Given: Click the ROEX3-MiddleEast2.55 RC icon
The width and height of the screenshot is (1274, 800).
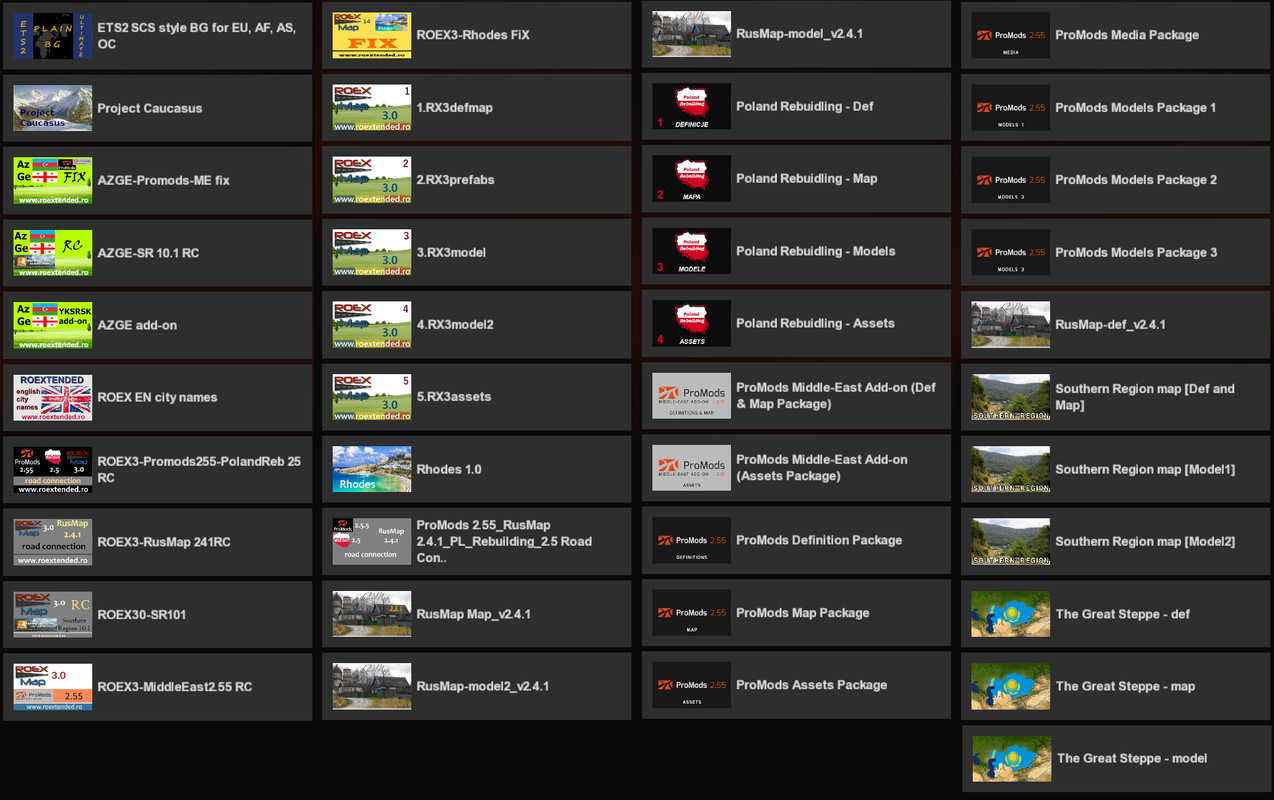Looking at the screenshot, I should 53,687.
